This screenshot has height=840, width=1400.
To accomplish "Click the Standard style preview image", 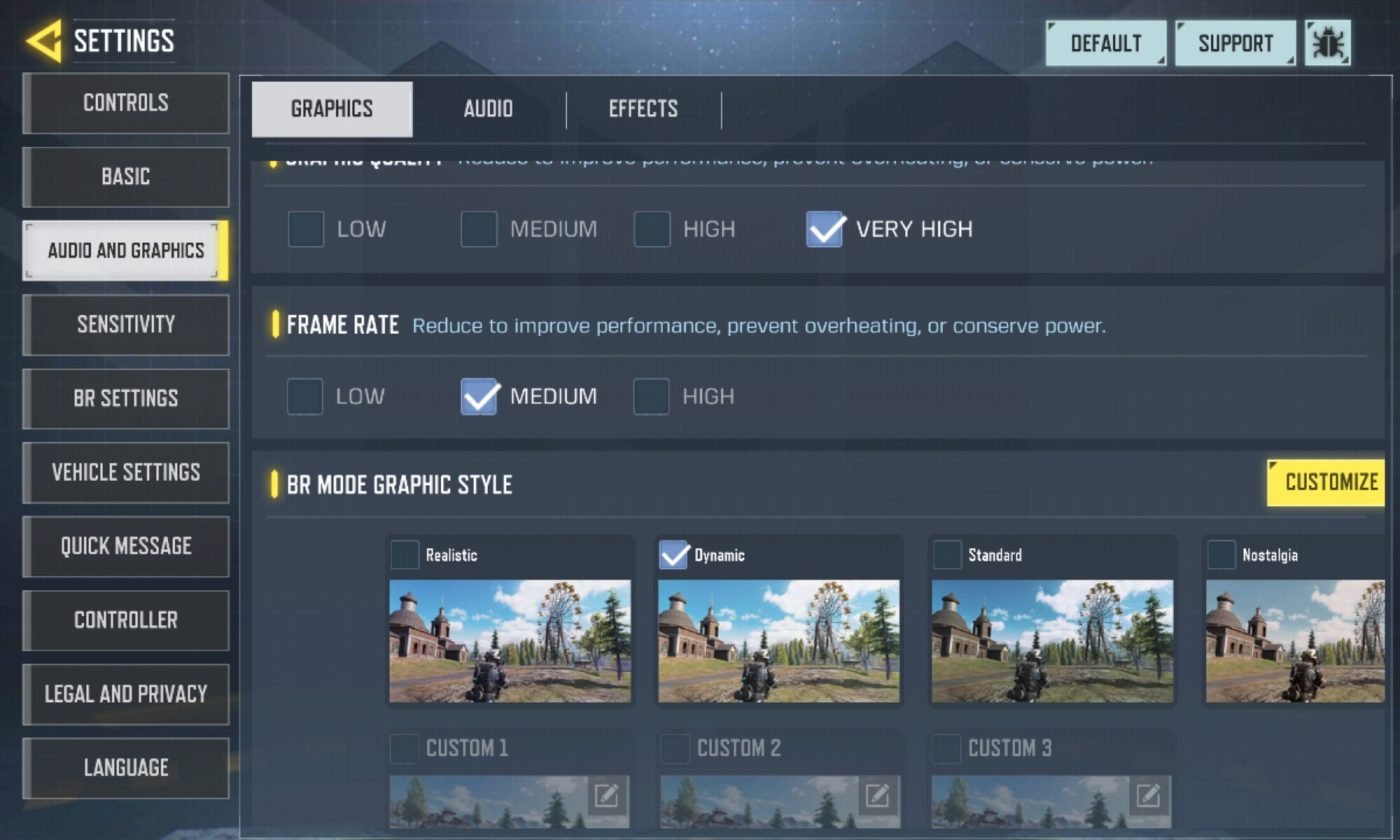I will pyautogui.click(x=1053, y=641).
